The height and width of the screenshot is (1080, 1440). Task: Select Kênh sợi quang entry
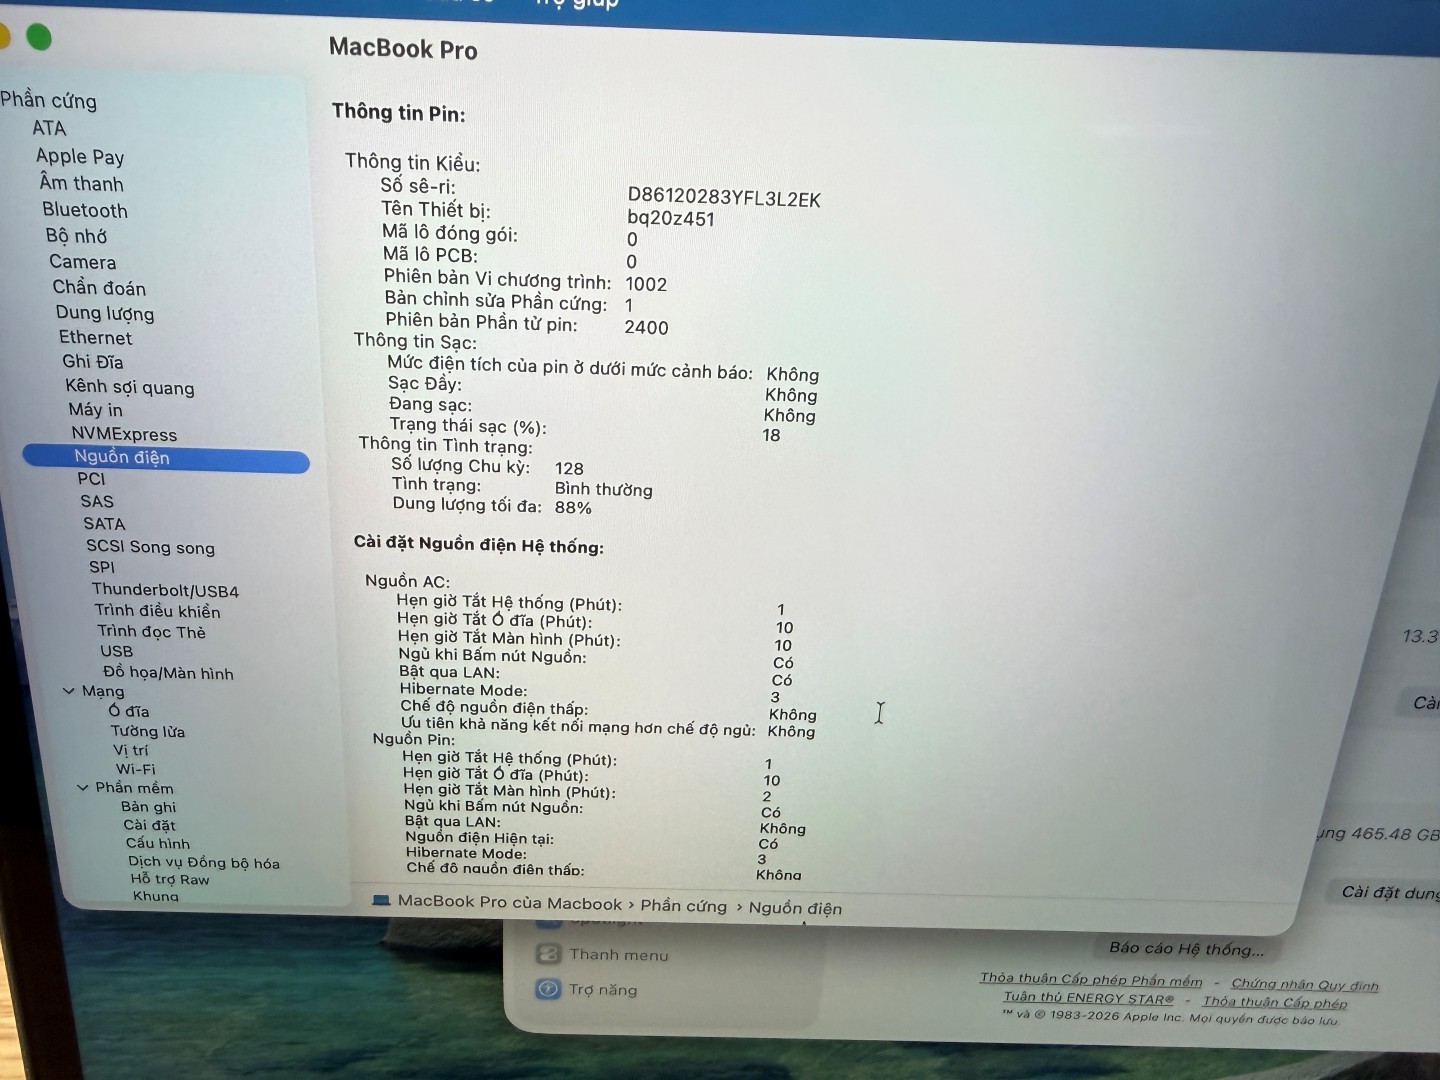[x=130, y=387]
